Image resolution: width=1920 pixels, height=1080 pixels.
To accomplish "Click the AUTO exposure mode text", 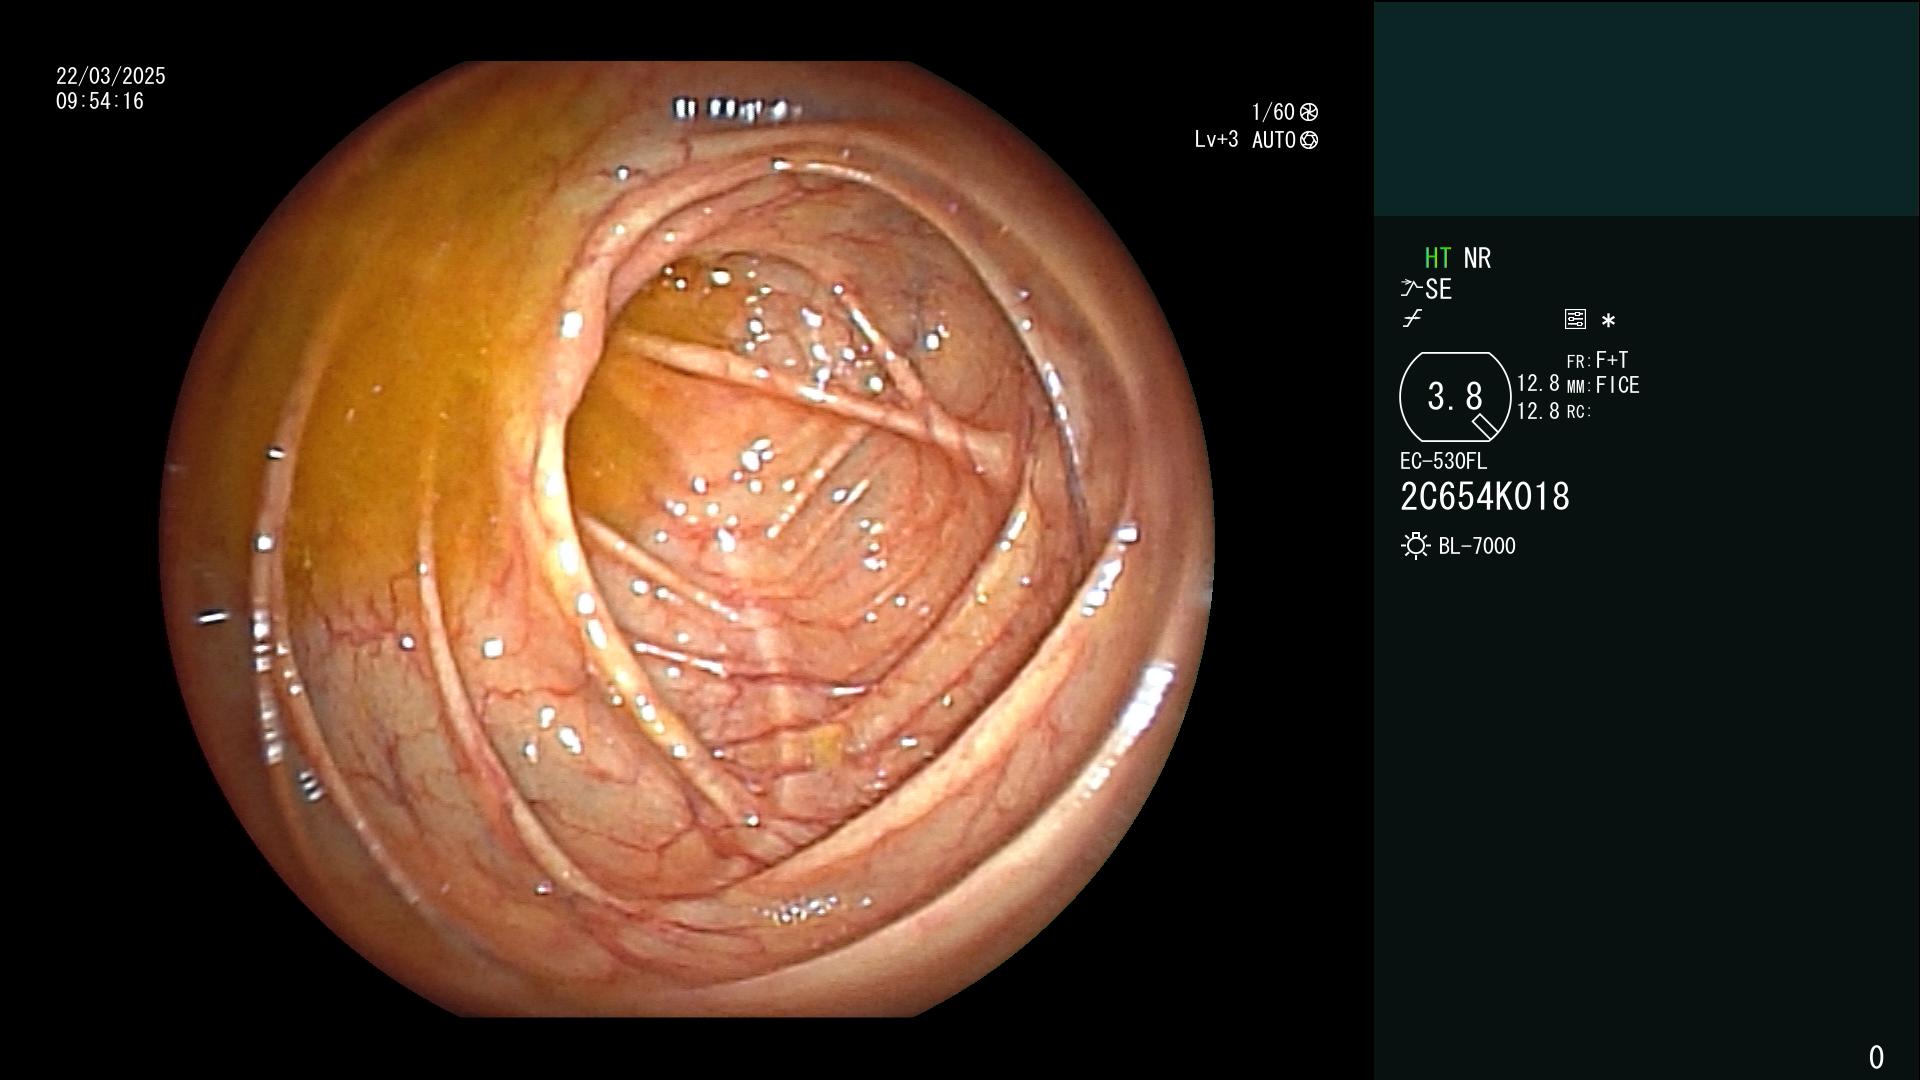I will pos(1274,140).
